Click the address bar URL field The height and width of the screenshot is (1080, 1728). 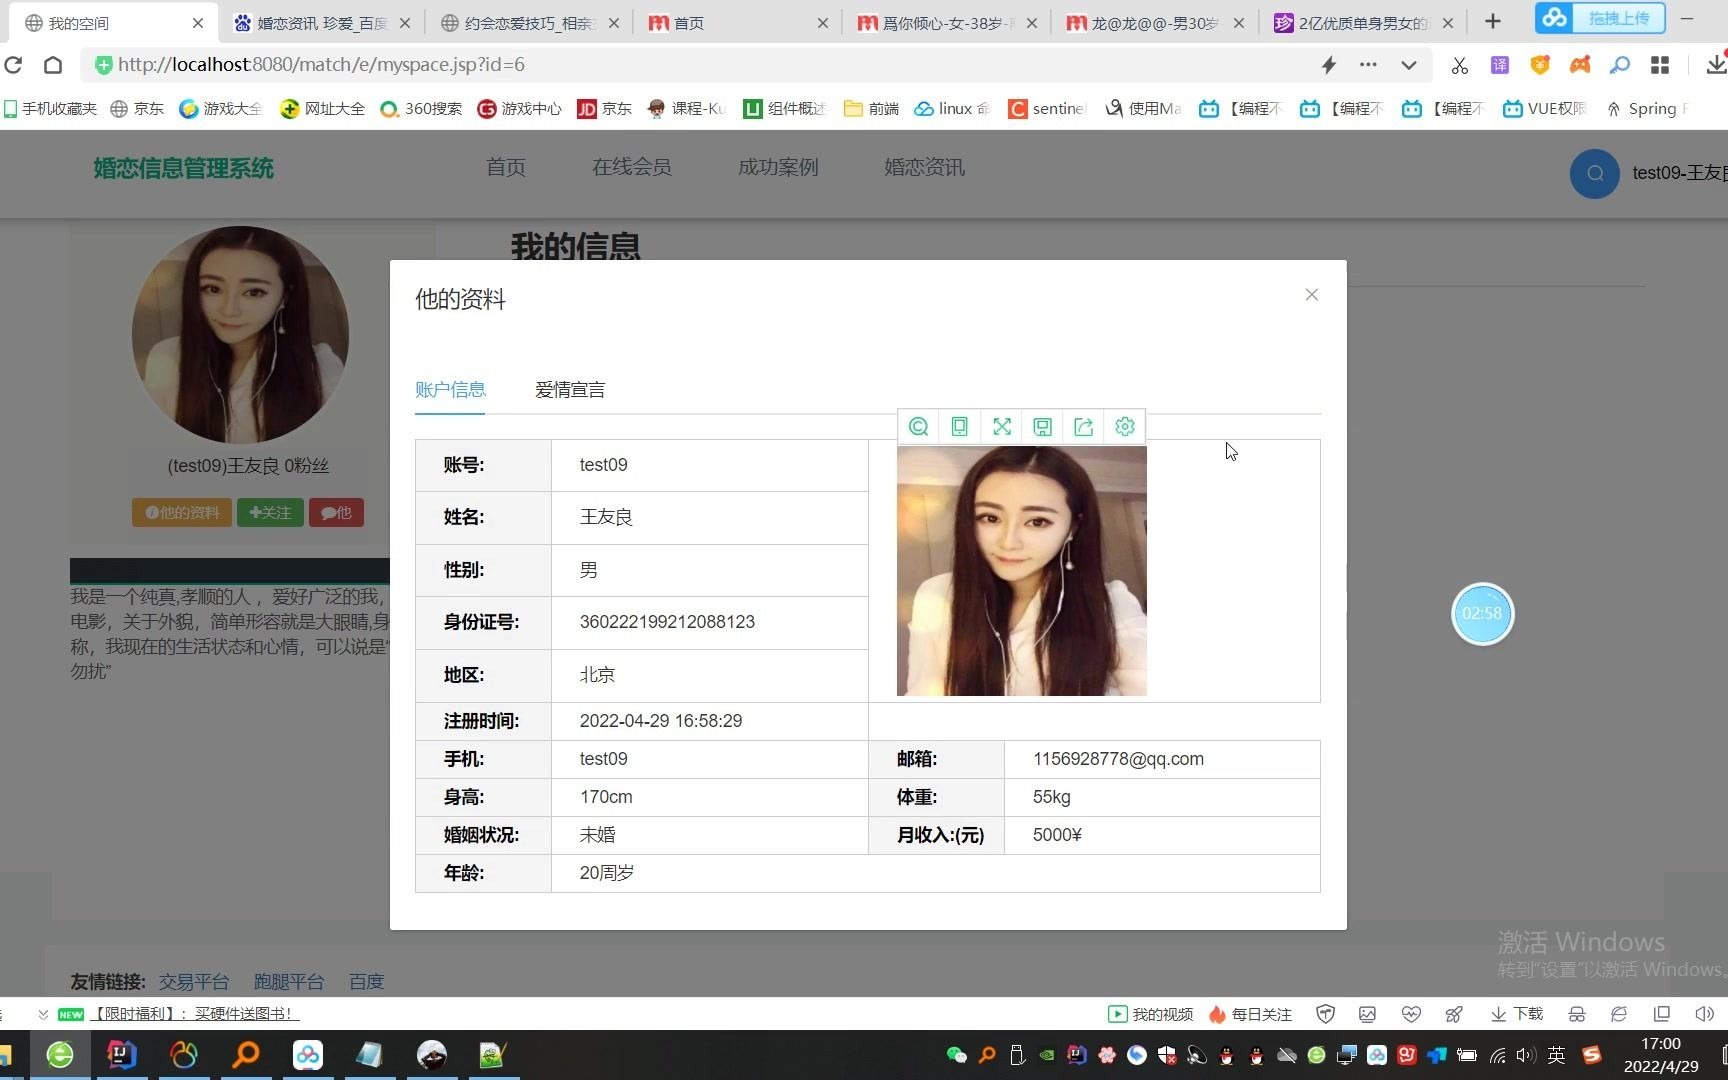click(x=700, y=65)
